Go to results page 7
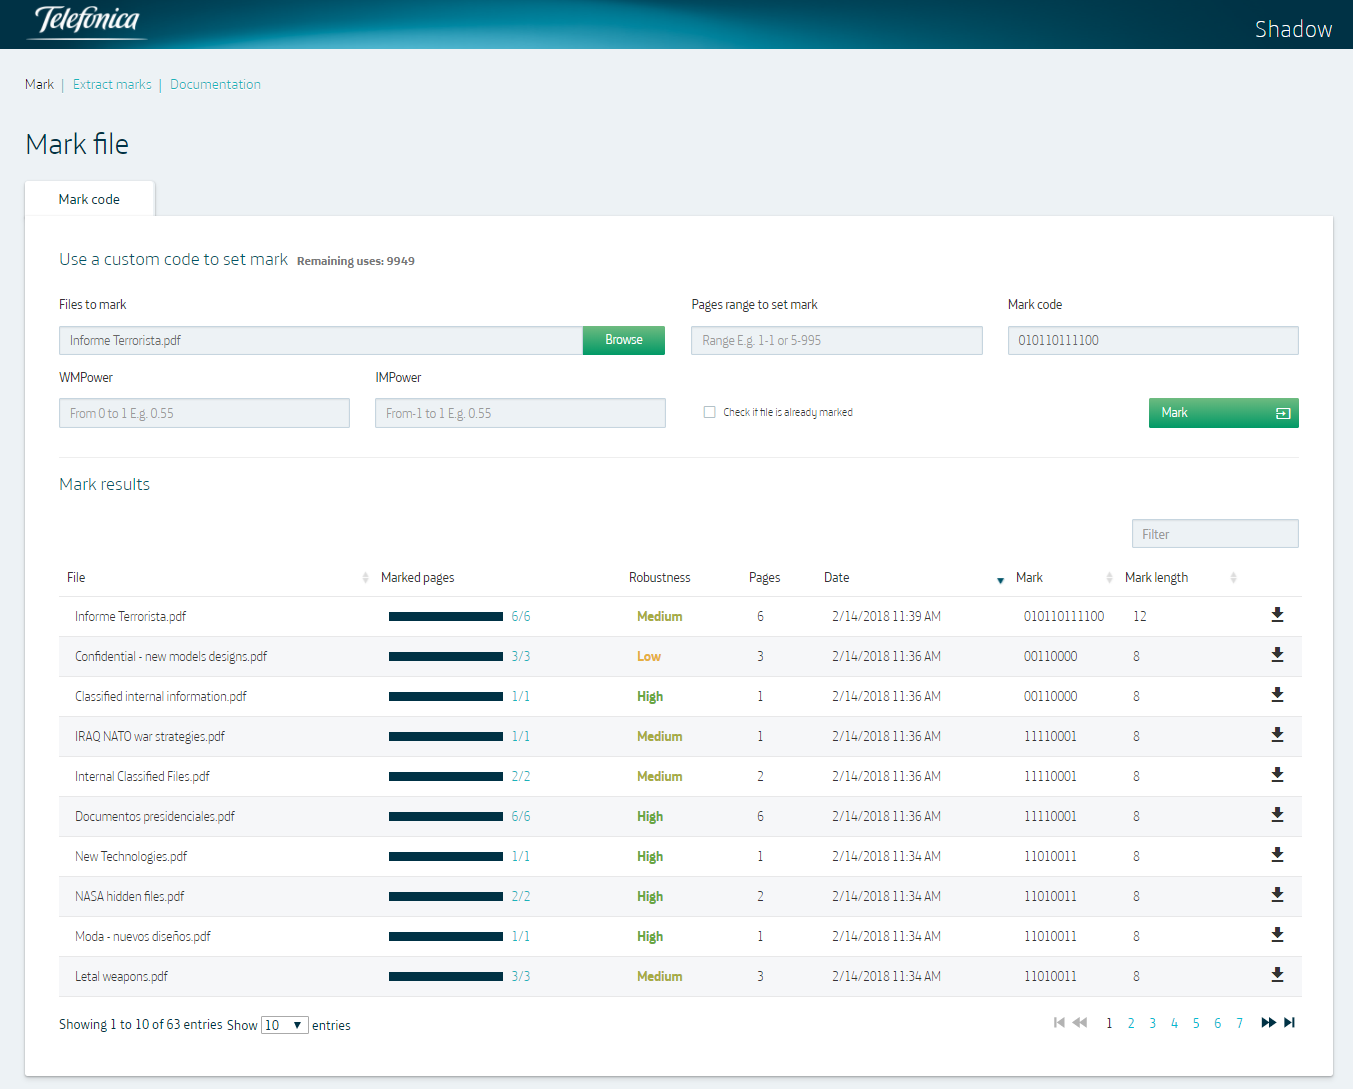Screen dimensions: 1353x1089 (1239, 1023)
